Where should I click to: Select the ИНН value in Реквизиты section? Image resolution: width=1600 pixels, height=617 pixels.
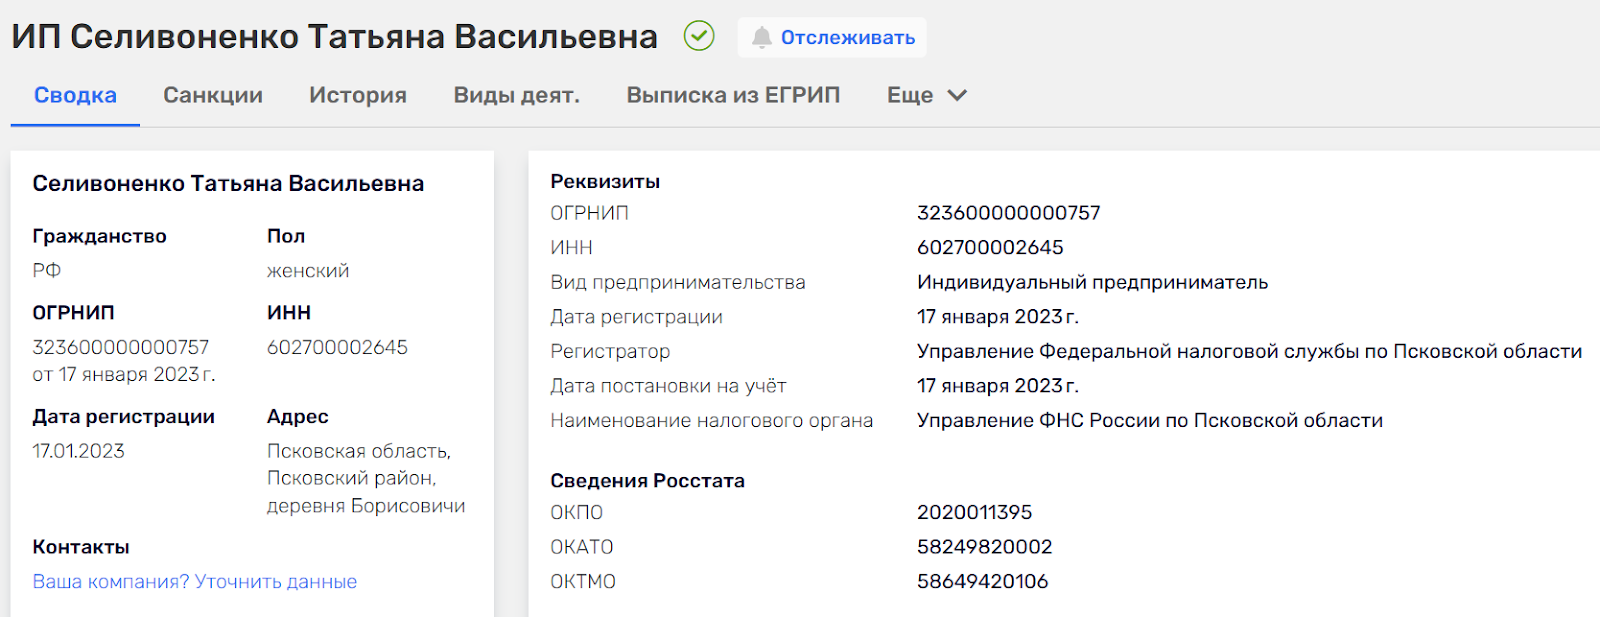(x=990, y=248)
